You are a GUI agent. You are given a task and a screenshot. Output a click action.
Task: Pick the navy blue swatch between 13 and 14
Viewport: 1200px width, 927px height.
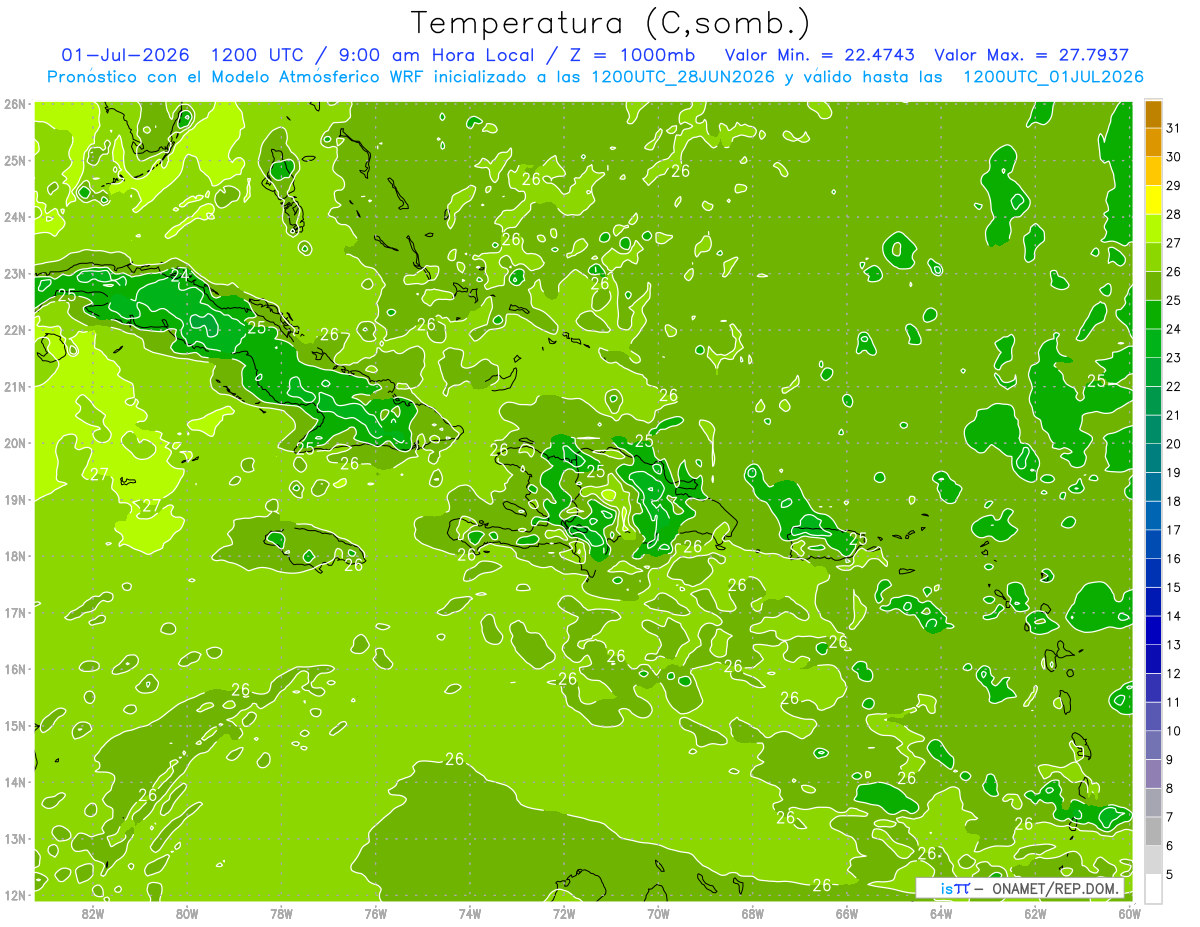[x=1153, y=631]
